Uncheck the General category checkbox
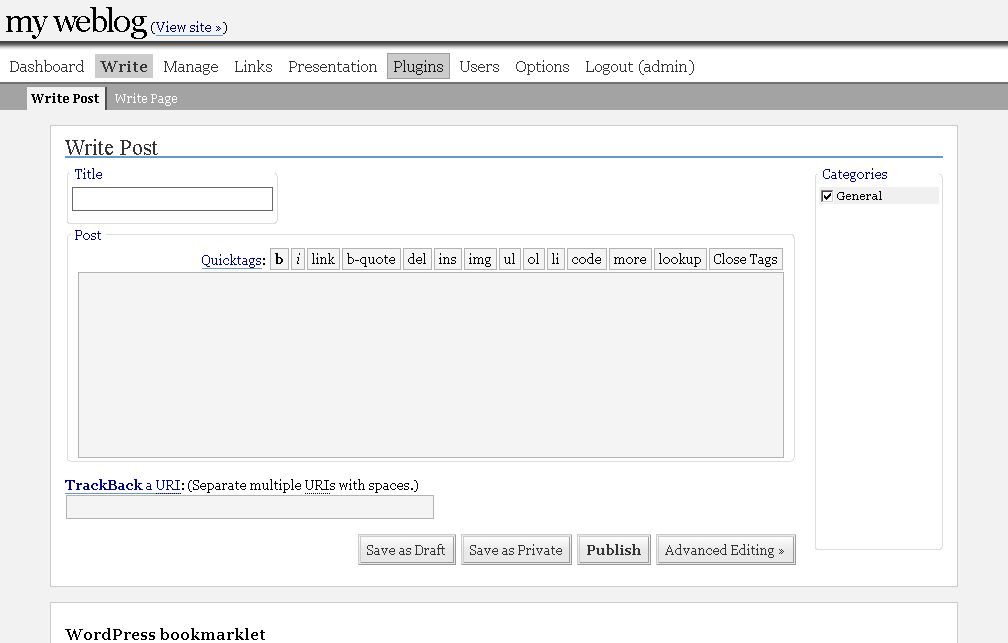 click(x=827, y=196)
